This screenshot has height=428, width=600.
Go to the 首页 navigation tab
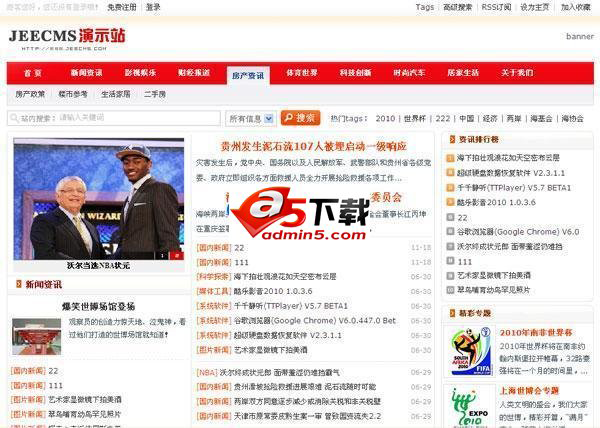[33, 73]
